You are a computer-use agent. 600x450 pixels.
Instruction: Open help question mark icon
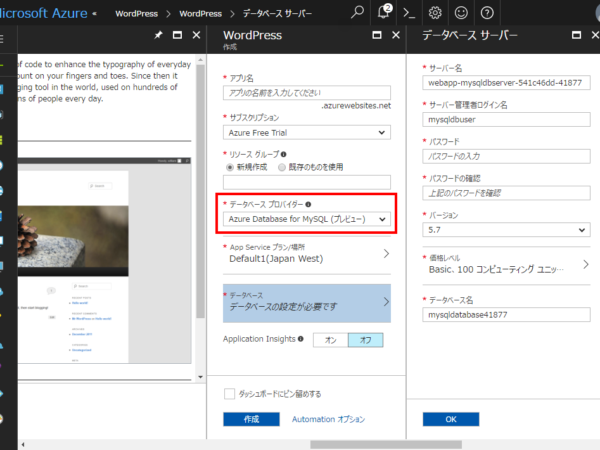tap(487, 13)
